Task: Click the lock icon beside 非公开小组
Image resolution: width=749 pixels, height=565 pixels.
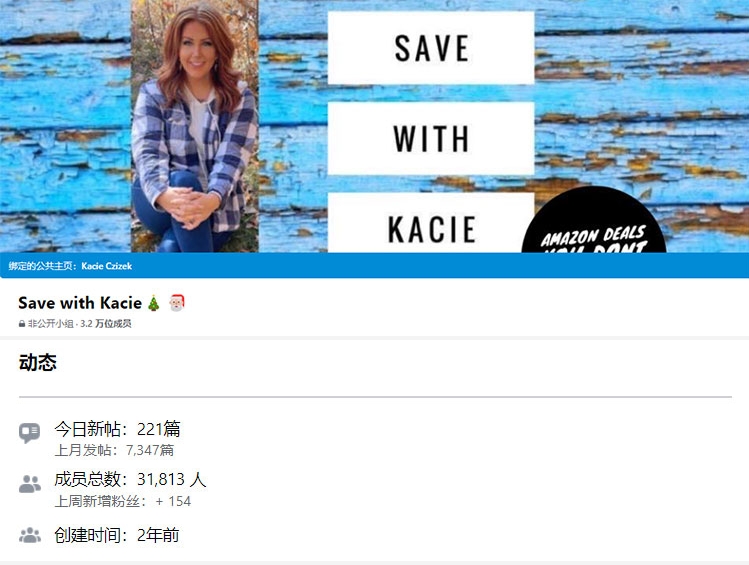Action: [x=21, y=324]
